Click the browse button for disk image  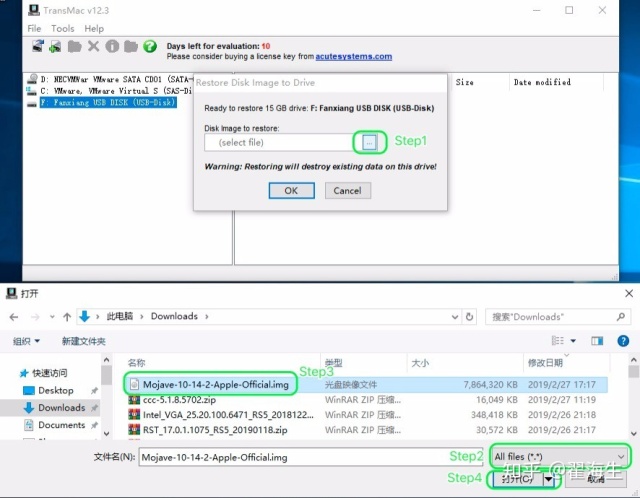pyautogui.click(x=369, y=142)
